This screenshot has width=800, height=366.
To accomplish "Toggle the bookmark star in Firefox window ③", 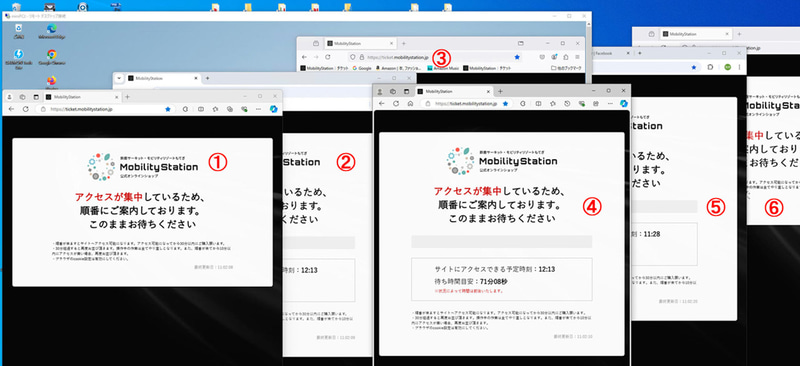I will 517,57.
